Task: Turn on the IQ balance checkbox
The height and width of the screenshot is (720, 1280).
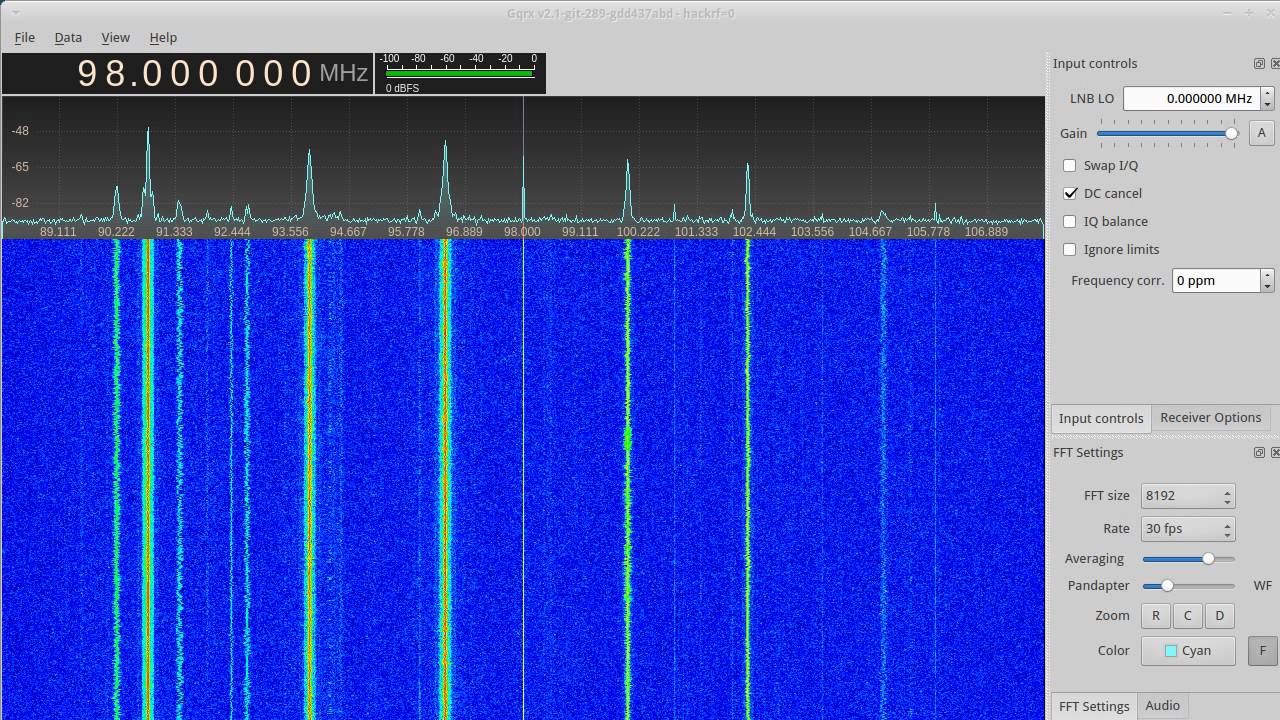Action: pos(1070,221)
